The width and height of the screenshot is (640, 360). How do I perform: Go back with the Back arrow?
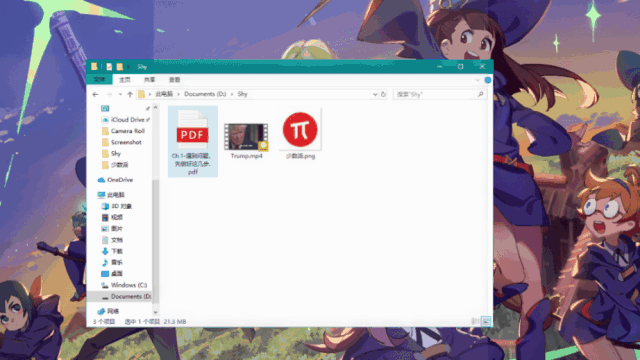[96, 94]
